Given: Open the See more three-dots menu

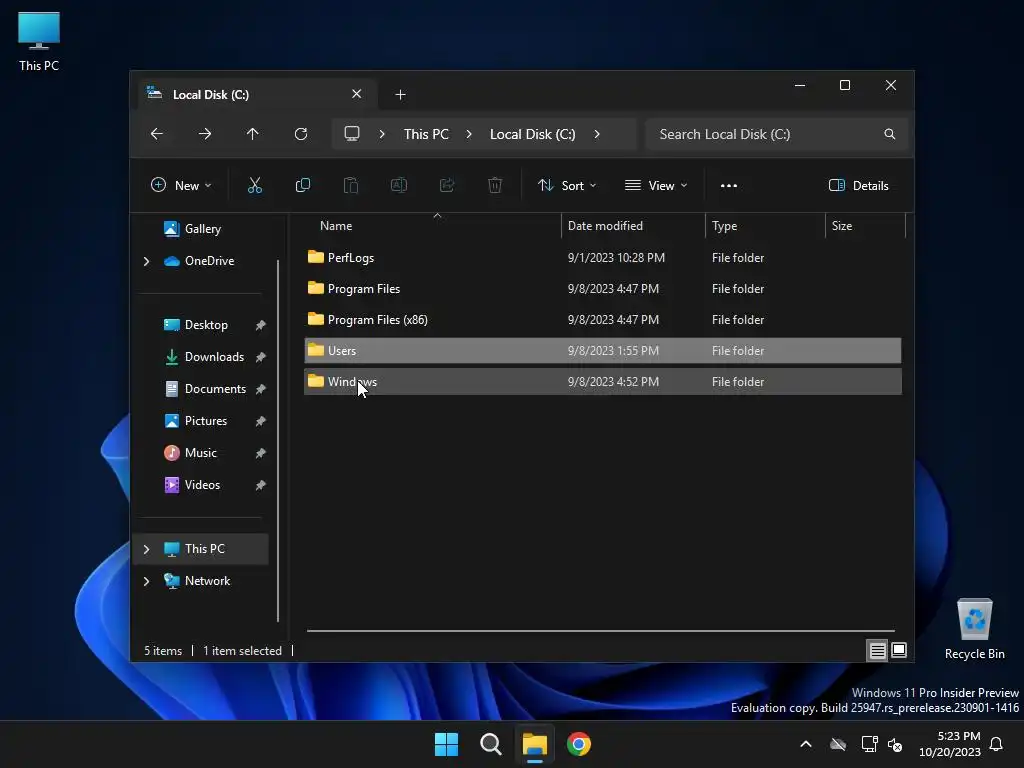Looking at the screenshot, I should click(729, 185).
